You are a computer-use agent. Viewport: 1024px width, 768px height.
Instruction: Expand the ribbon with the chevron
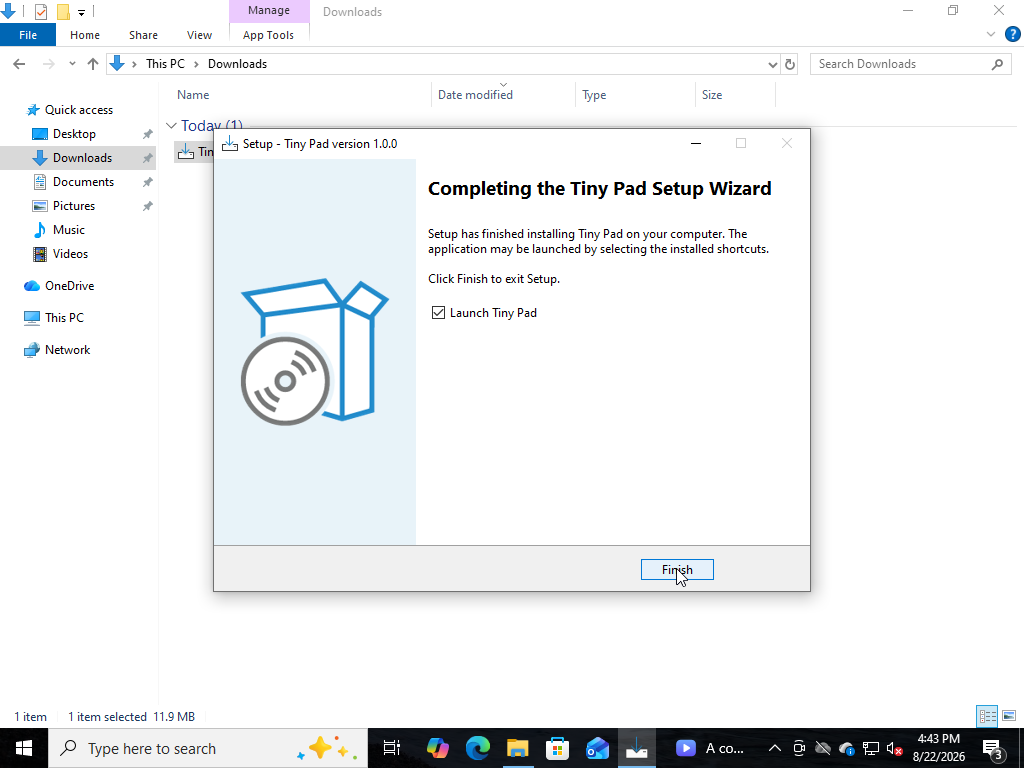(991, 34)
